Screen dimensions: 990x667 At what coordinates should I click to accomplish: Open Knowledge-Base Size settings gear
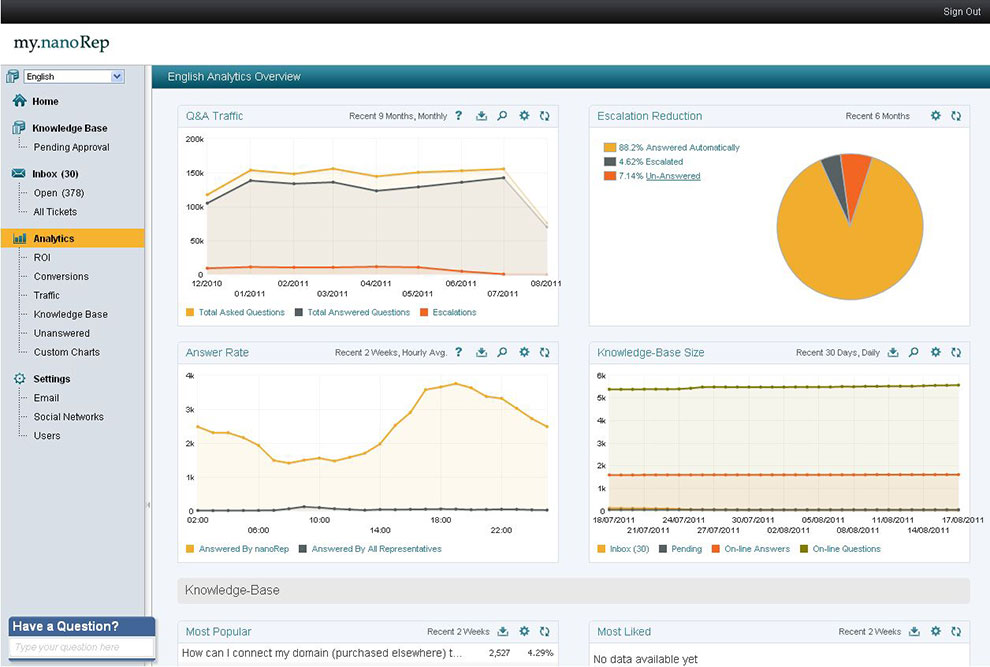(x=936, y=352)
